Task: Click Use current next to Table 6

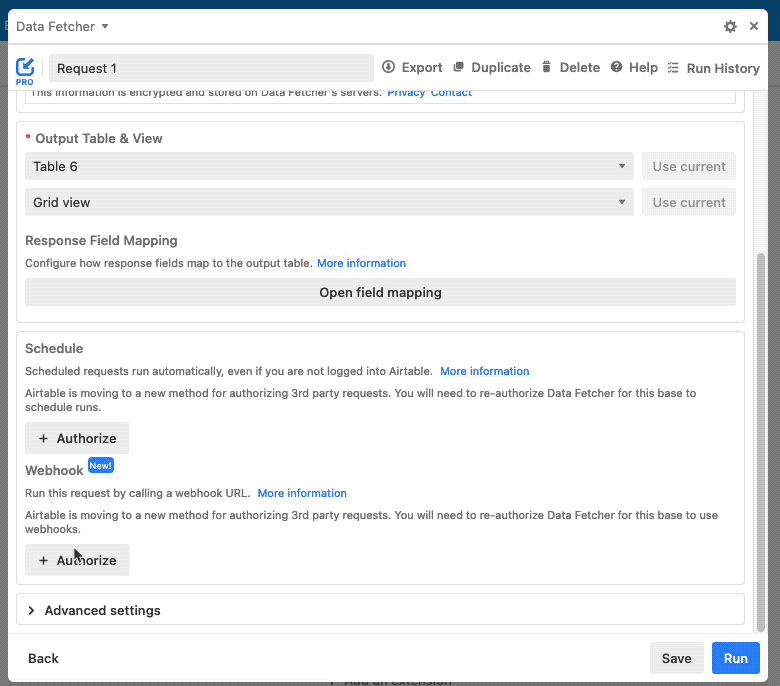Action: pos(688,166)
